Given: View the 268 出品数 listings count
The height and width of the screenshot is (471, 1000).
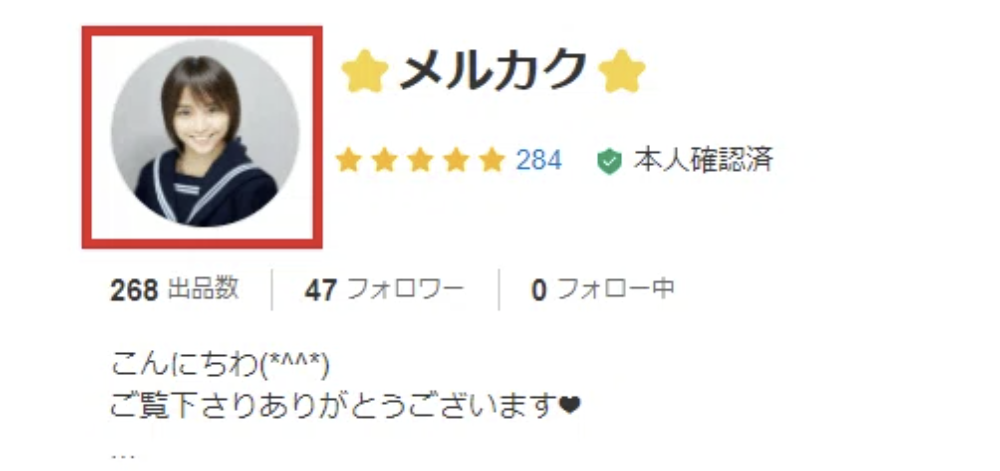Looking at the screenshot, I should [175, 290].
